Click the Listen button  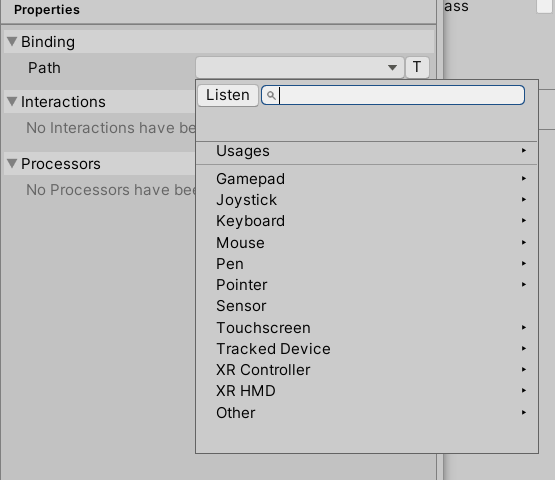click(x=228, y=95)
